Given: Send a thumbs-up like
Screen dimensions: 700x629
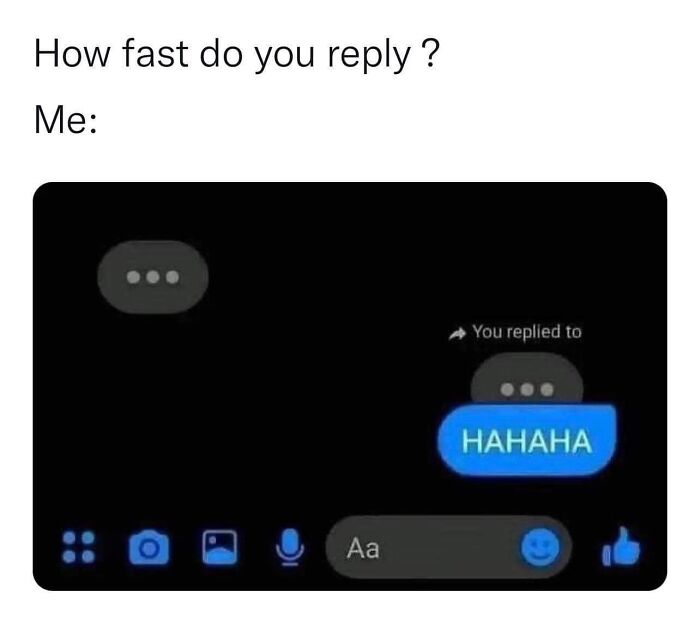Looking at the screenshot, I should 621,547.
